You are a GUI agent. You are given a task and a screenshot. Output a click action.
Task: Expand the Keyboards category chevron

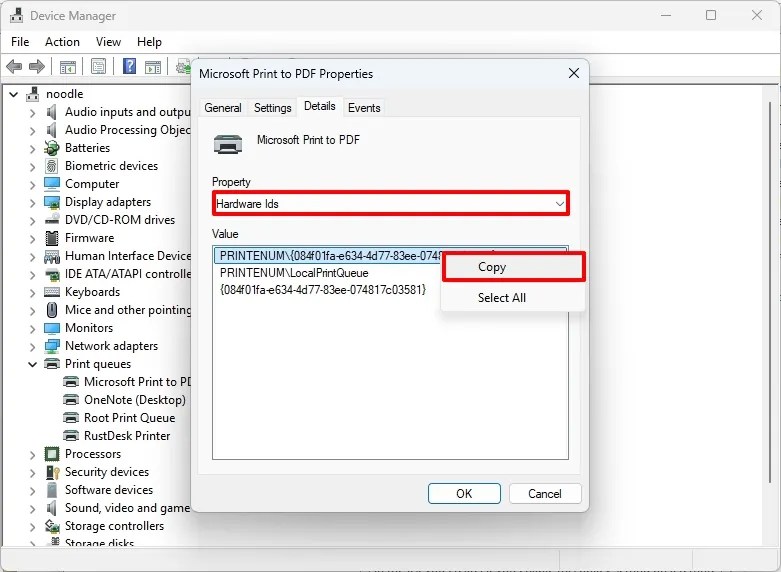32,292
